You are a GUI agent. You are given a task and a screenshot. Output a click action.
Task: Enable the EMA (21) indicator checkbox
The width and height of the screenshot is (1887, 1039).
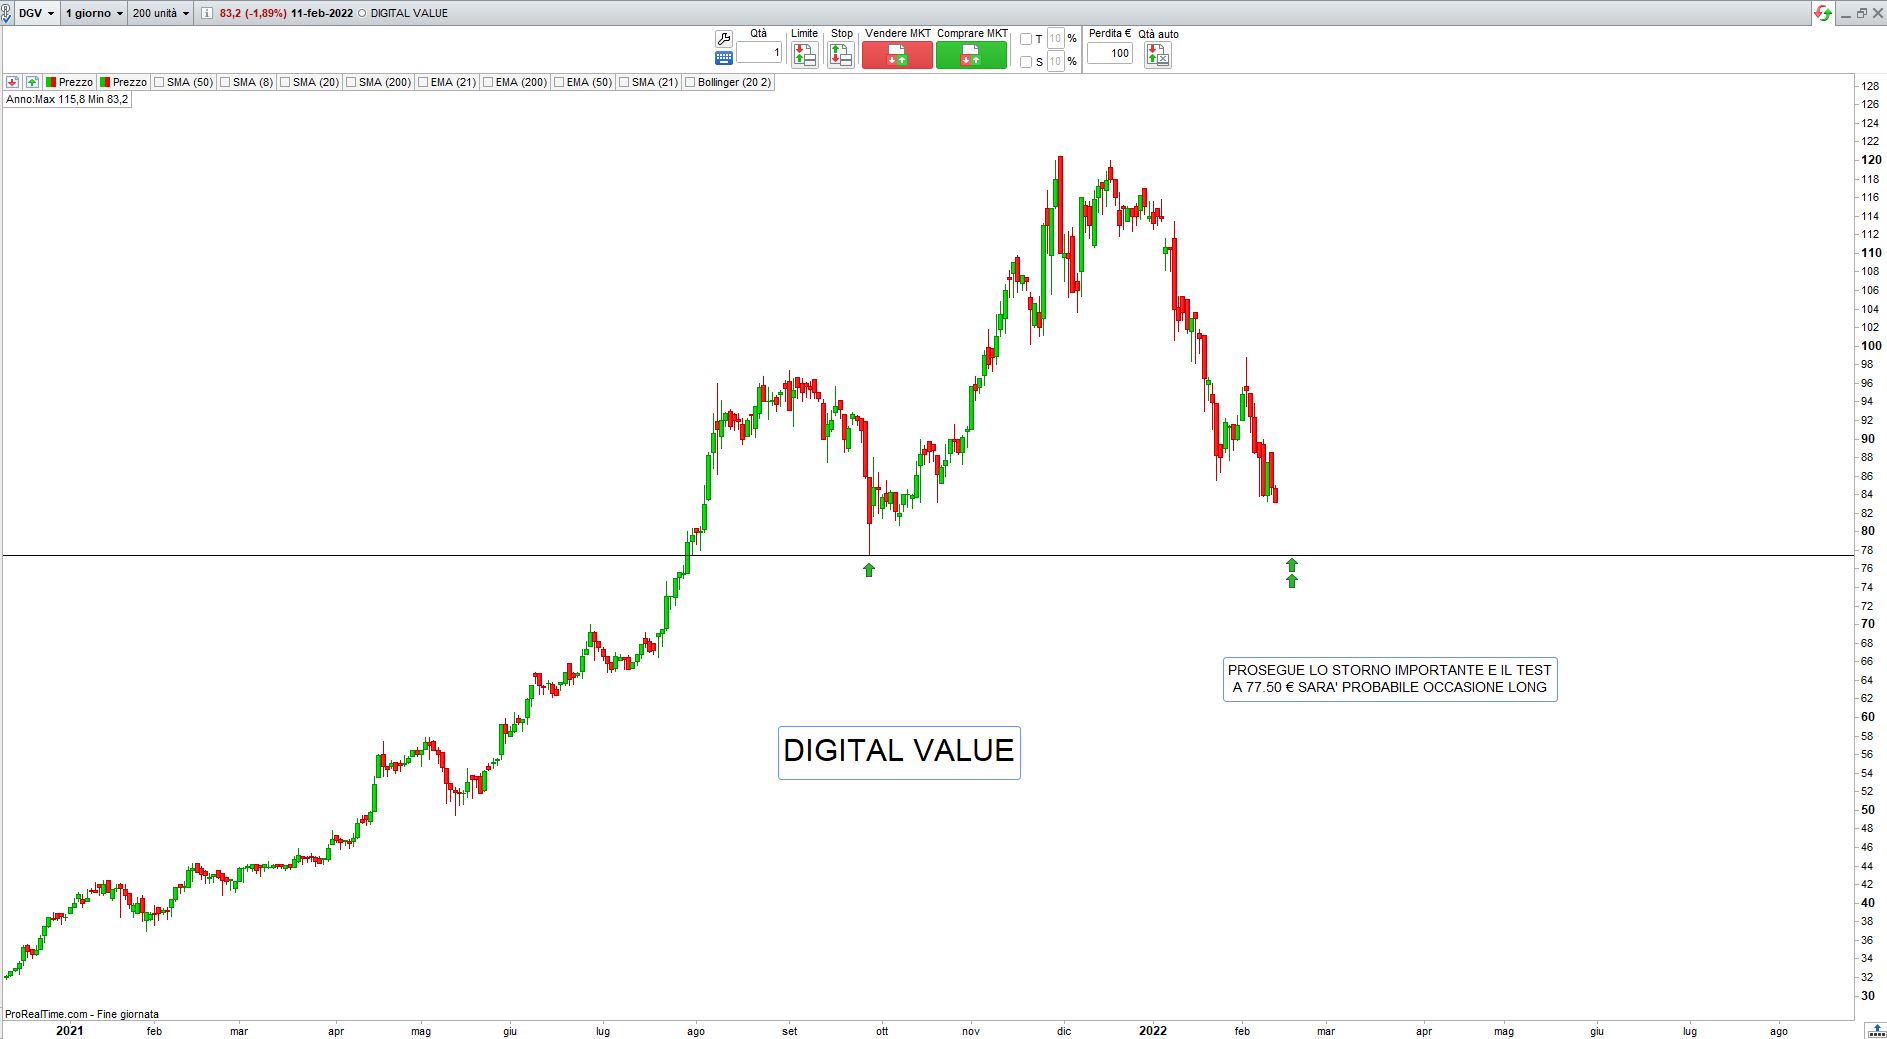tap(423, 82)
